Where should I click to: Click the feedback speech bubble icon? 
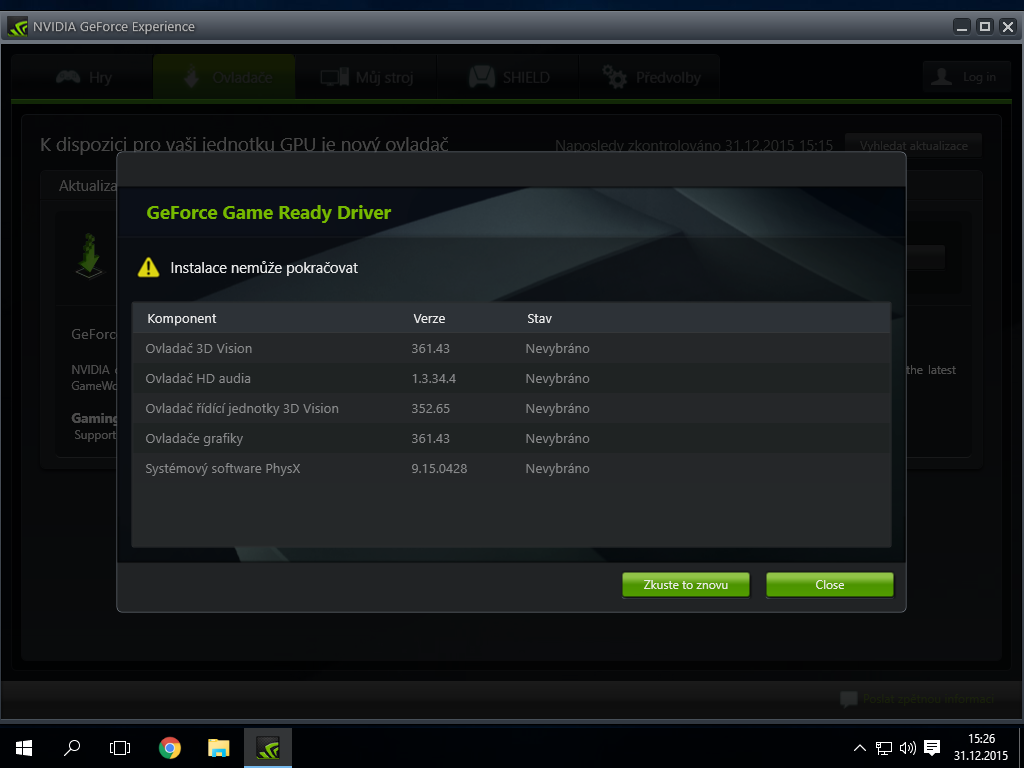click(848, 699)
